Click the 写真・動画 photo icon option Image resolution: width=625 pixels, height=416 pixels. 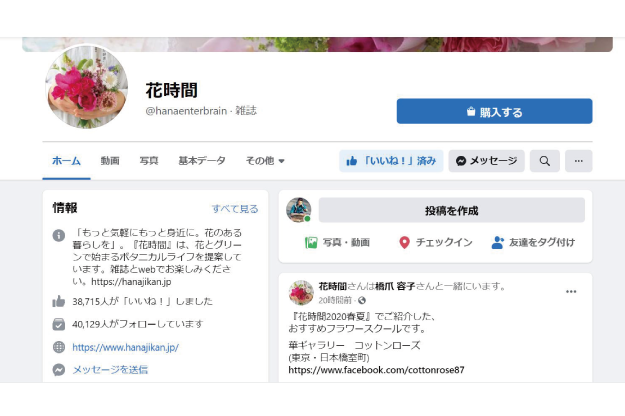337,242
